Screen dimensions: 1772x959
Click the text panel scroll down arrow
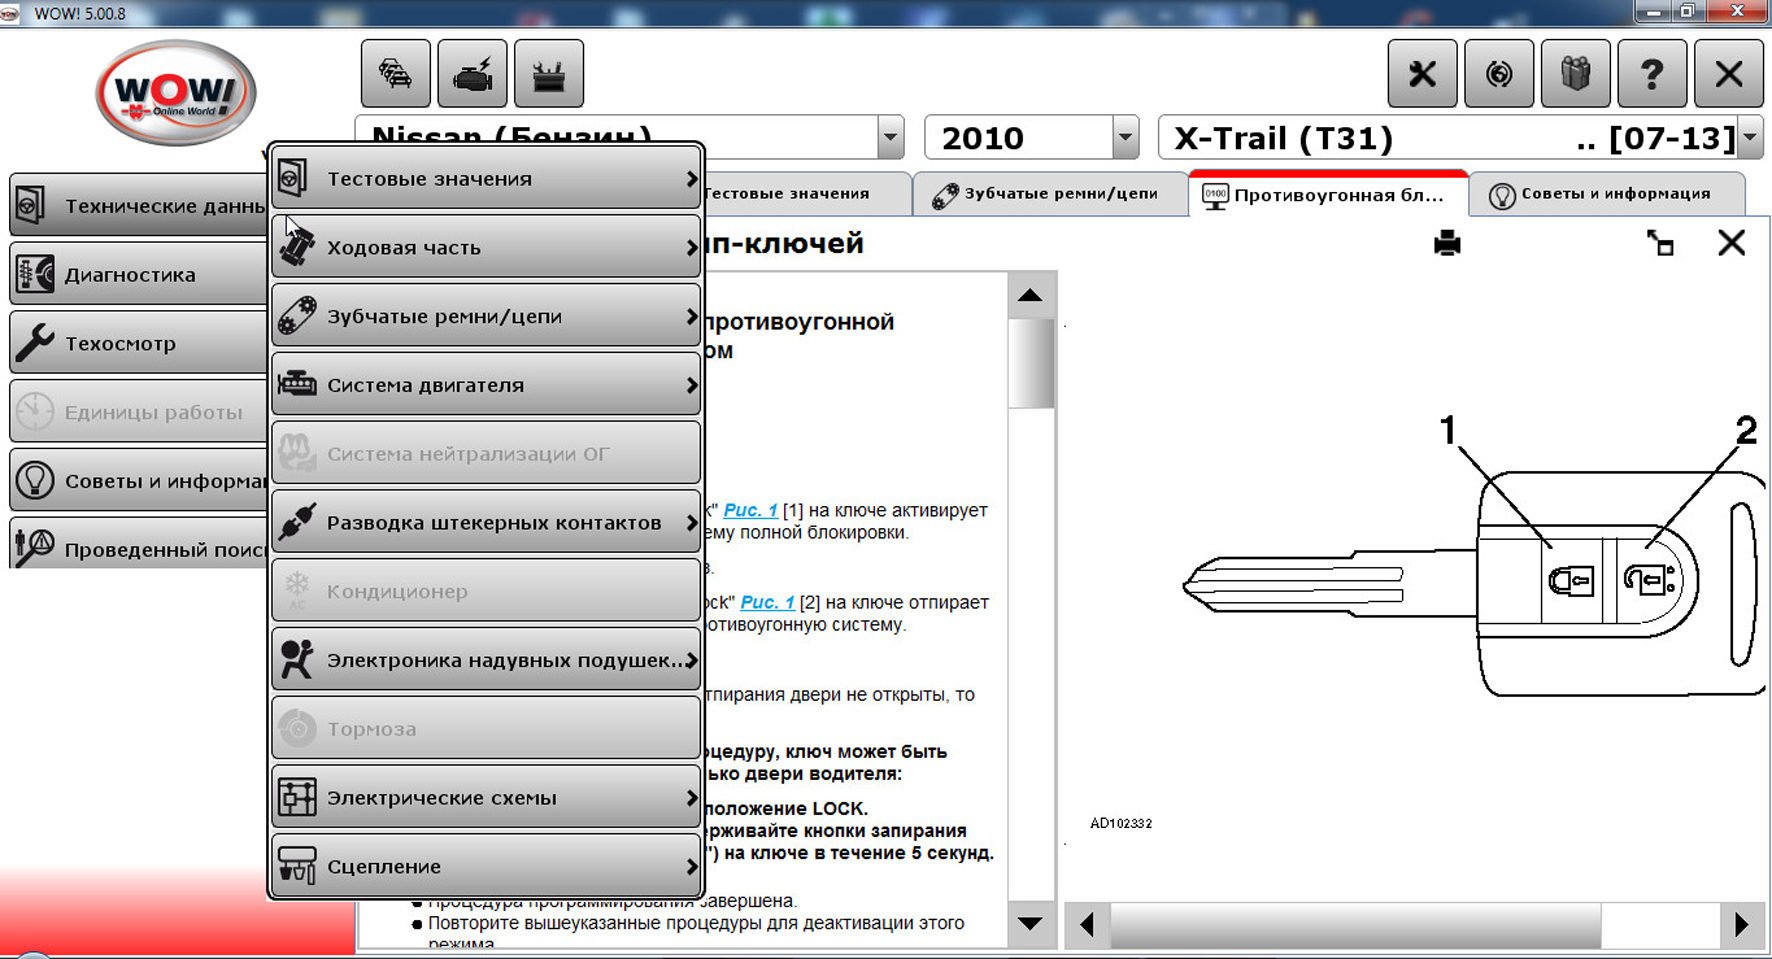point(1030,923)
